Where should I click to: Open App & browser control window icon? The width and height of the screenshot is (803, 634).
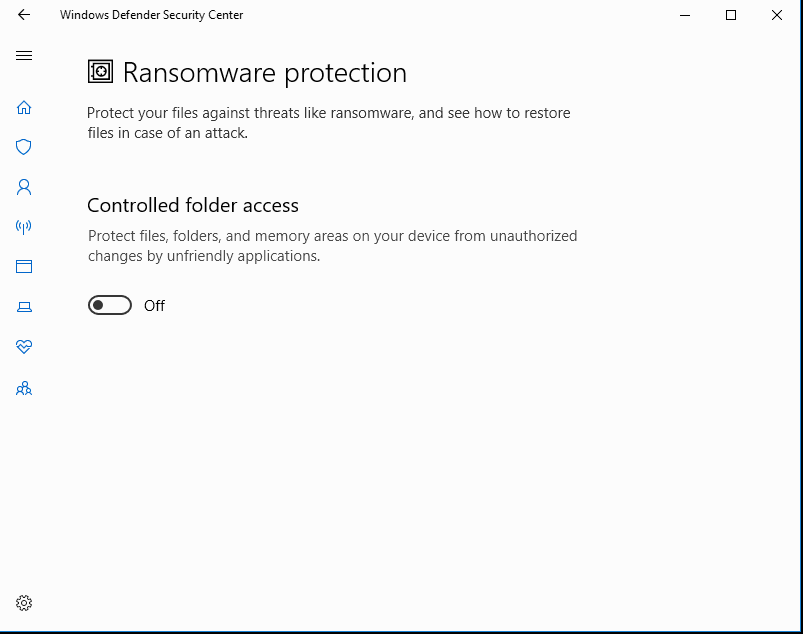[x=24, y=266]
